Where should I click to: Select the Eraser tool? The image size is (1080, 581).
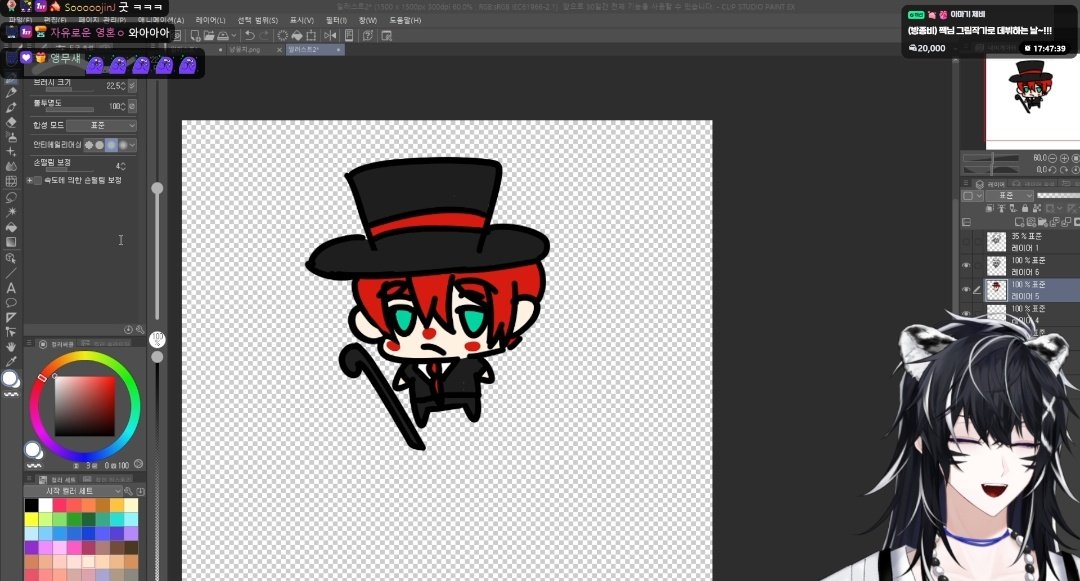tap(11, 123)
